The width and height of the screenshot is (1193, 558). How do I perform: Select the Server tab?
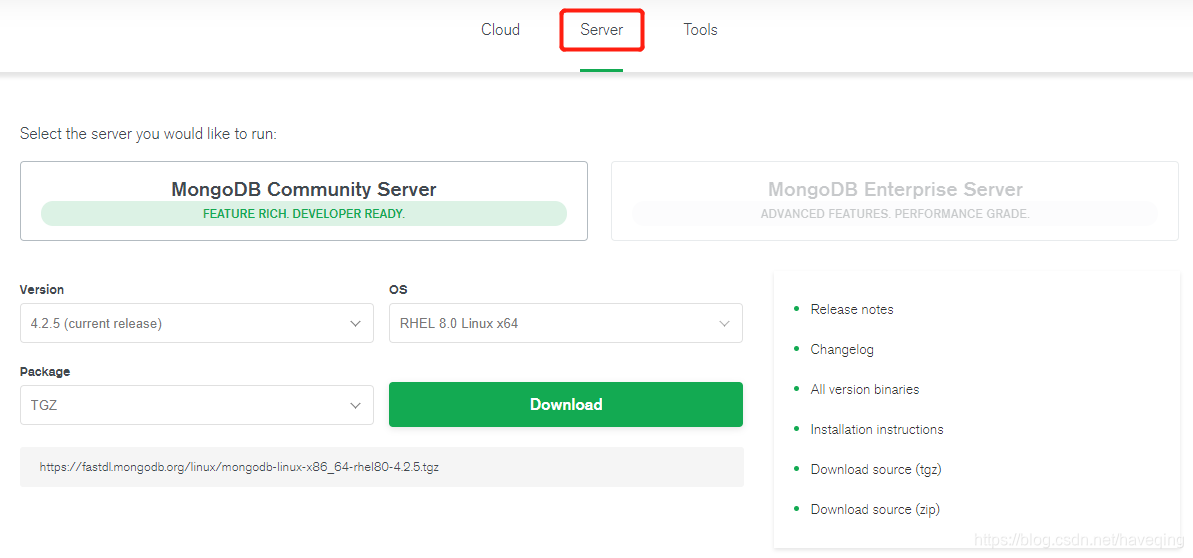(x=601, y=30)
